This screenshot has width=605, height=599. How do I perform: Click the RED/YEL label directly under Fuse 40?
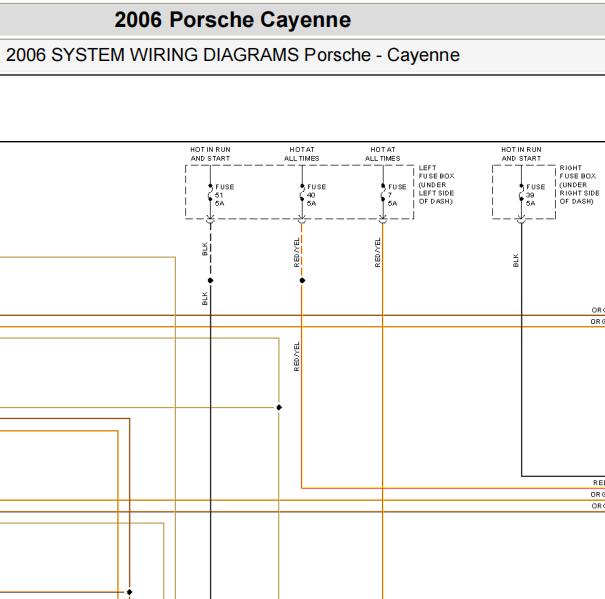296,252
